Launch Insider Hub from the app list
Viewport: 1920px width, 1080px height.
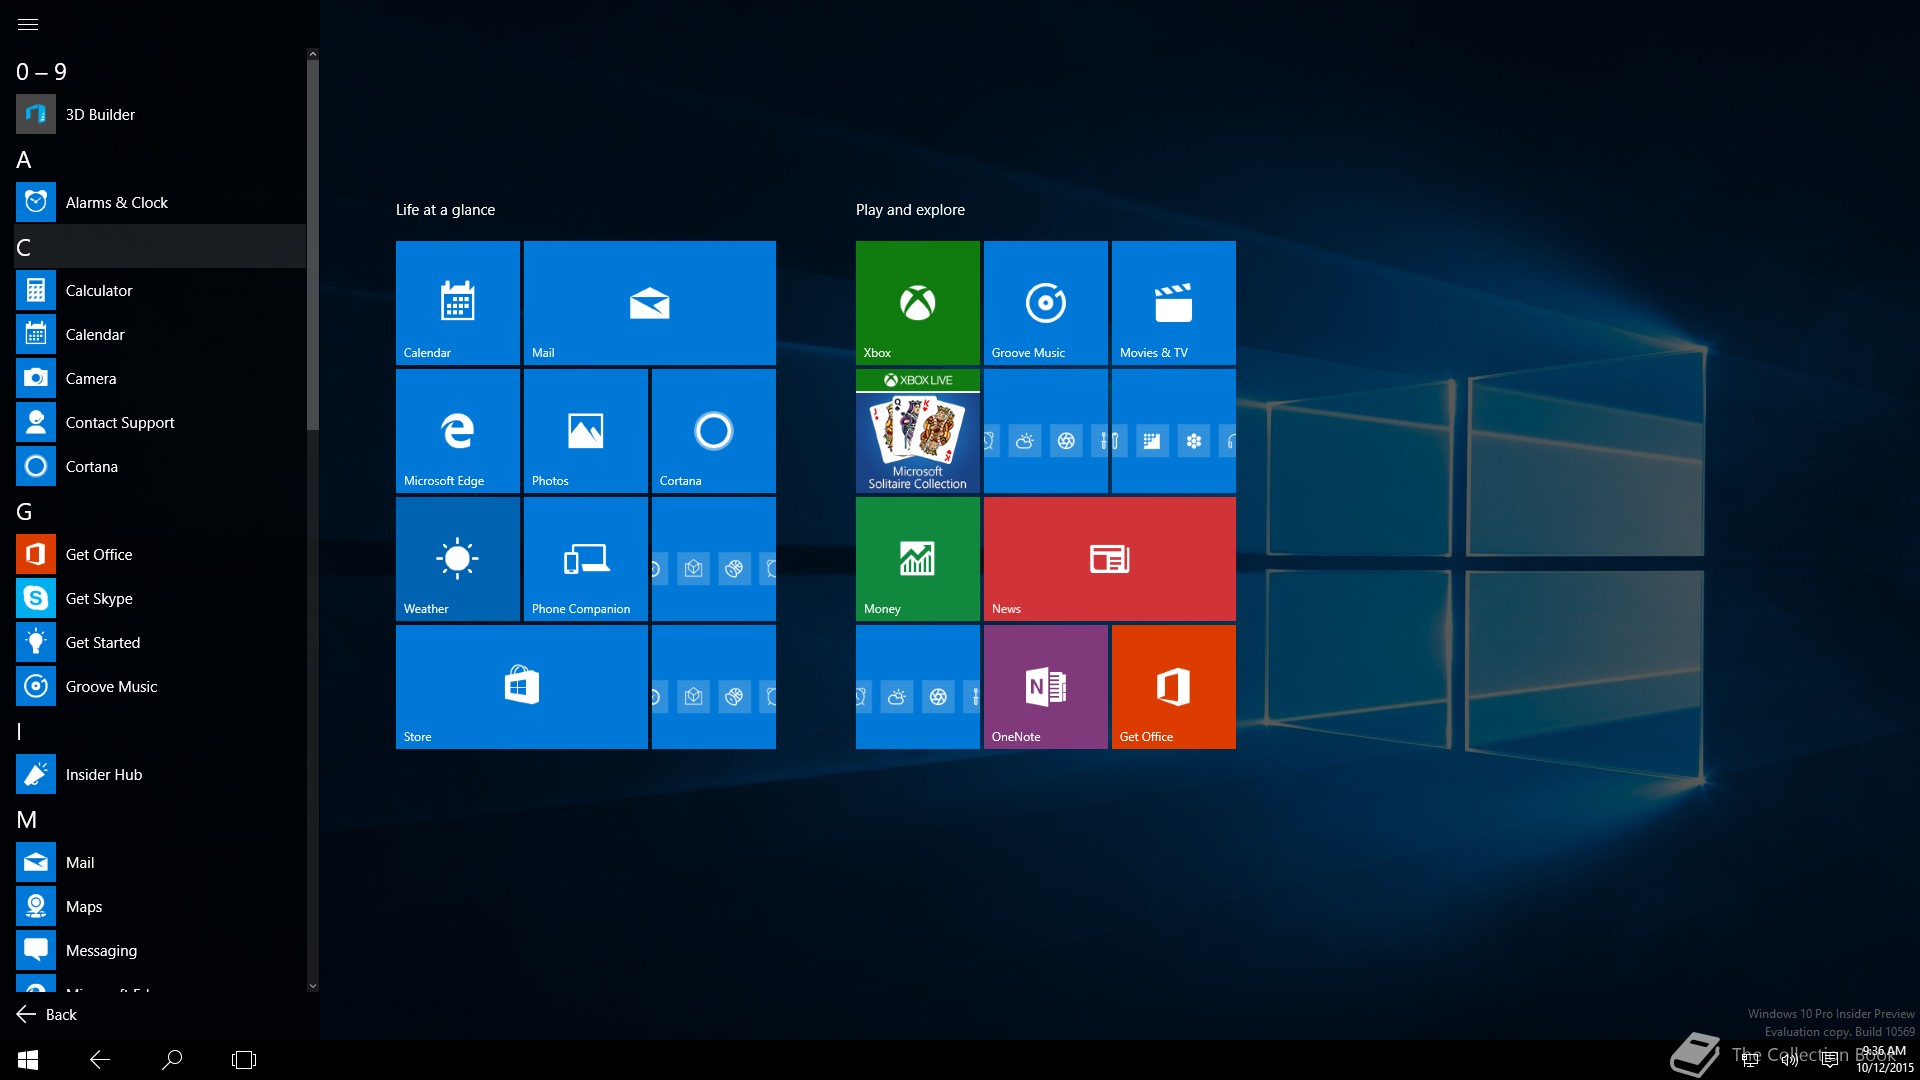[x=160, y=774]
